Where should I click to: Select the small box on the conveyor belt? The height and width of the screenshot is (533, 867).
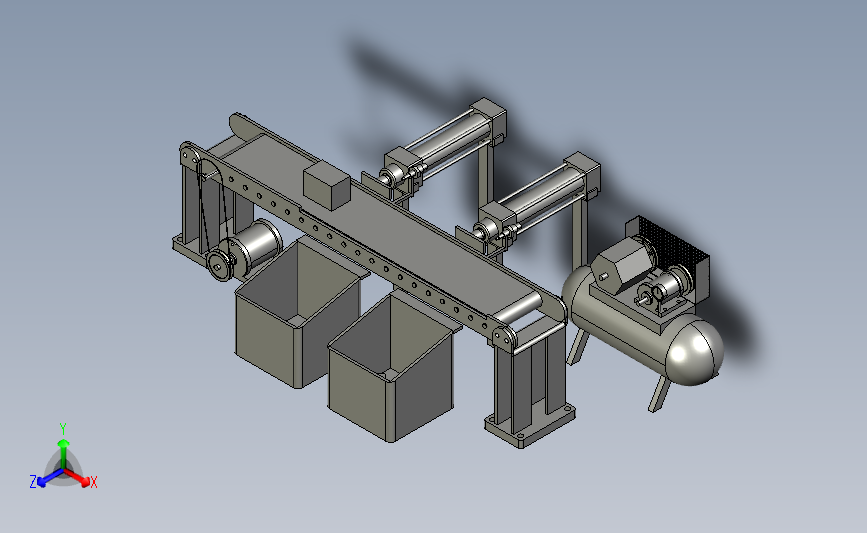[x=327, y=186]
